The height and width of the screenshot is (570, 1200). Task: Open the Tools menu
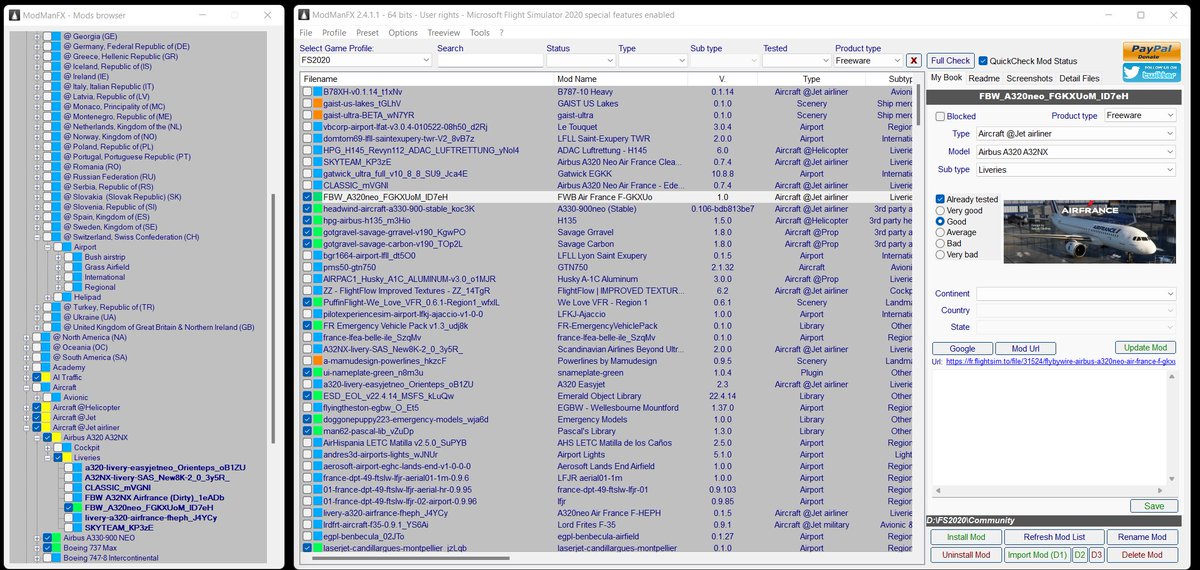tap(480, 33)
